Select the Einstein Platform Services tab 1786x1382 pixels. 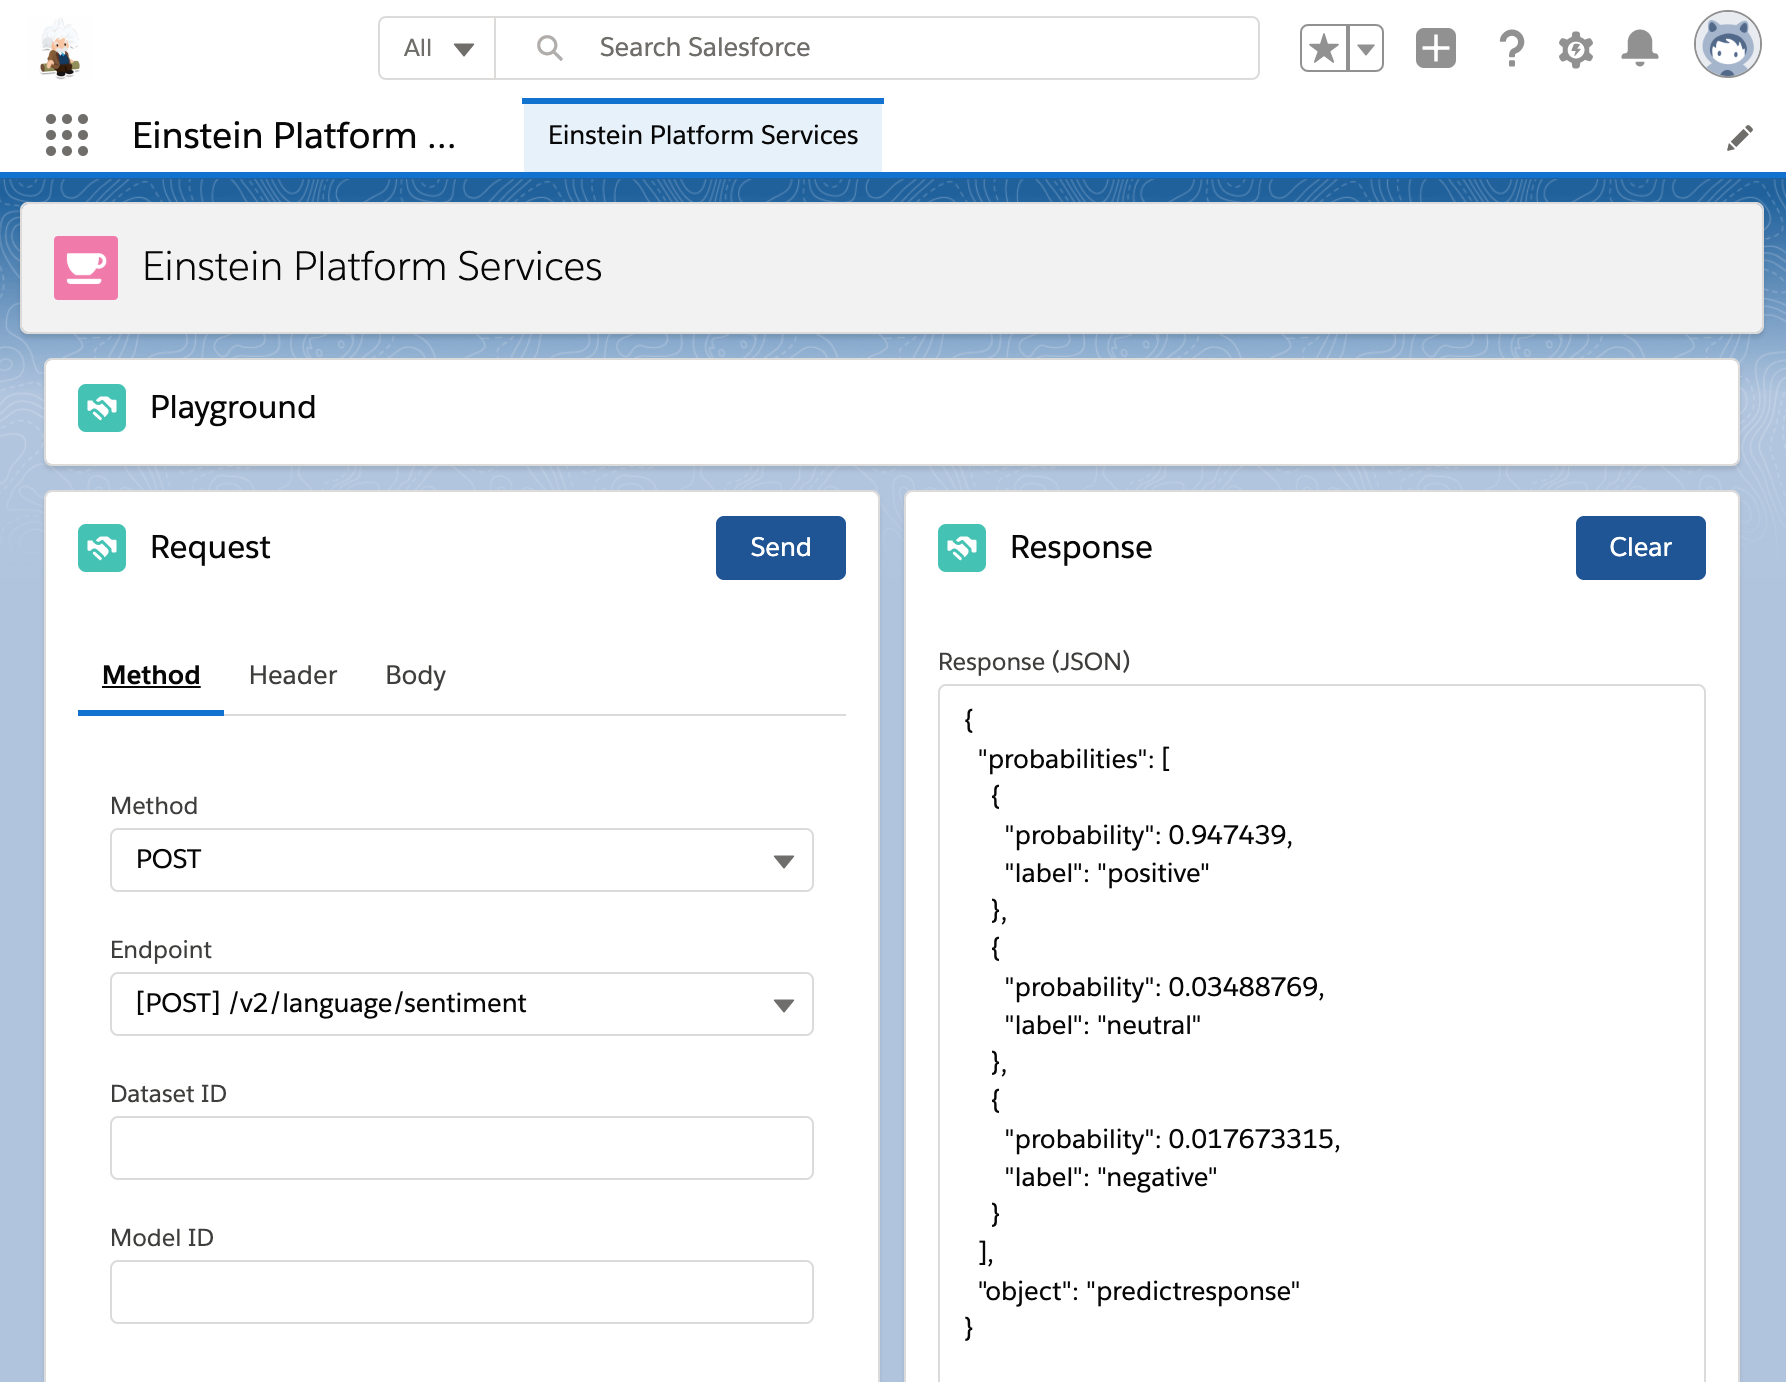703,135
